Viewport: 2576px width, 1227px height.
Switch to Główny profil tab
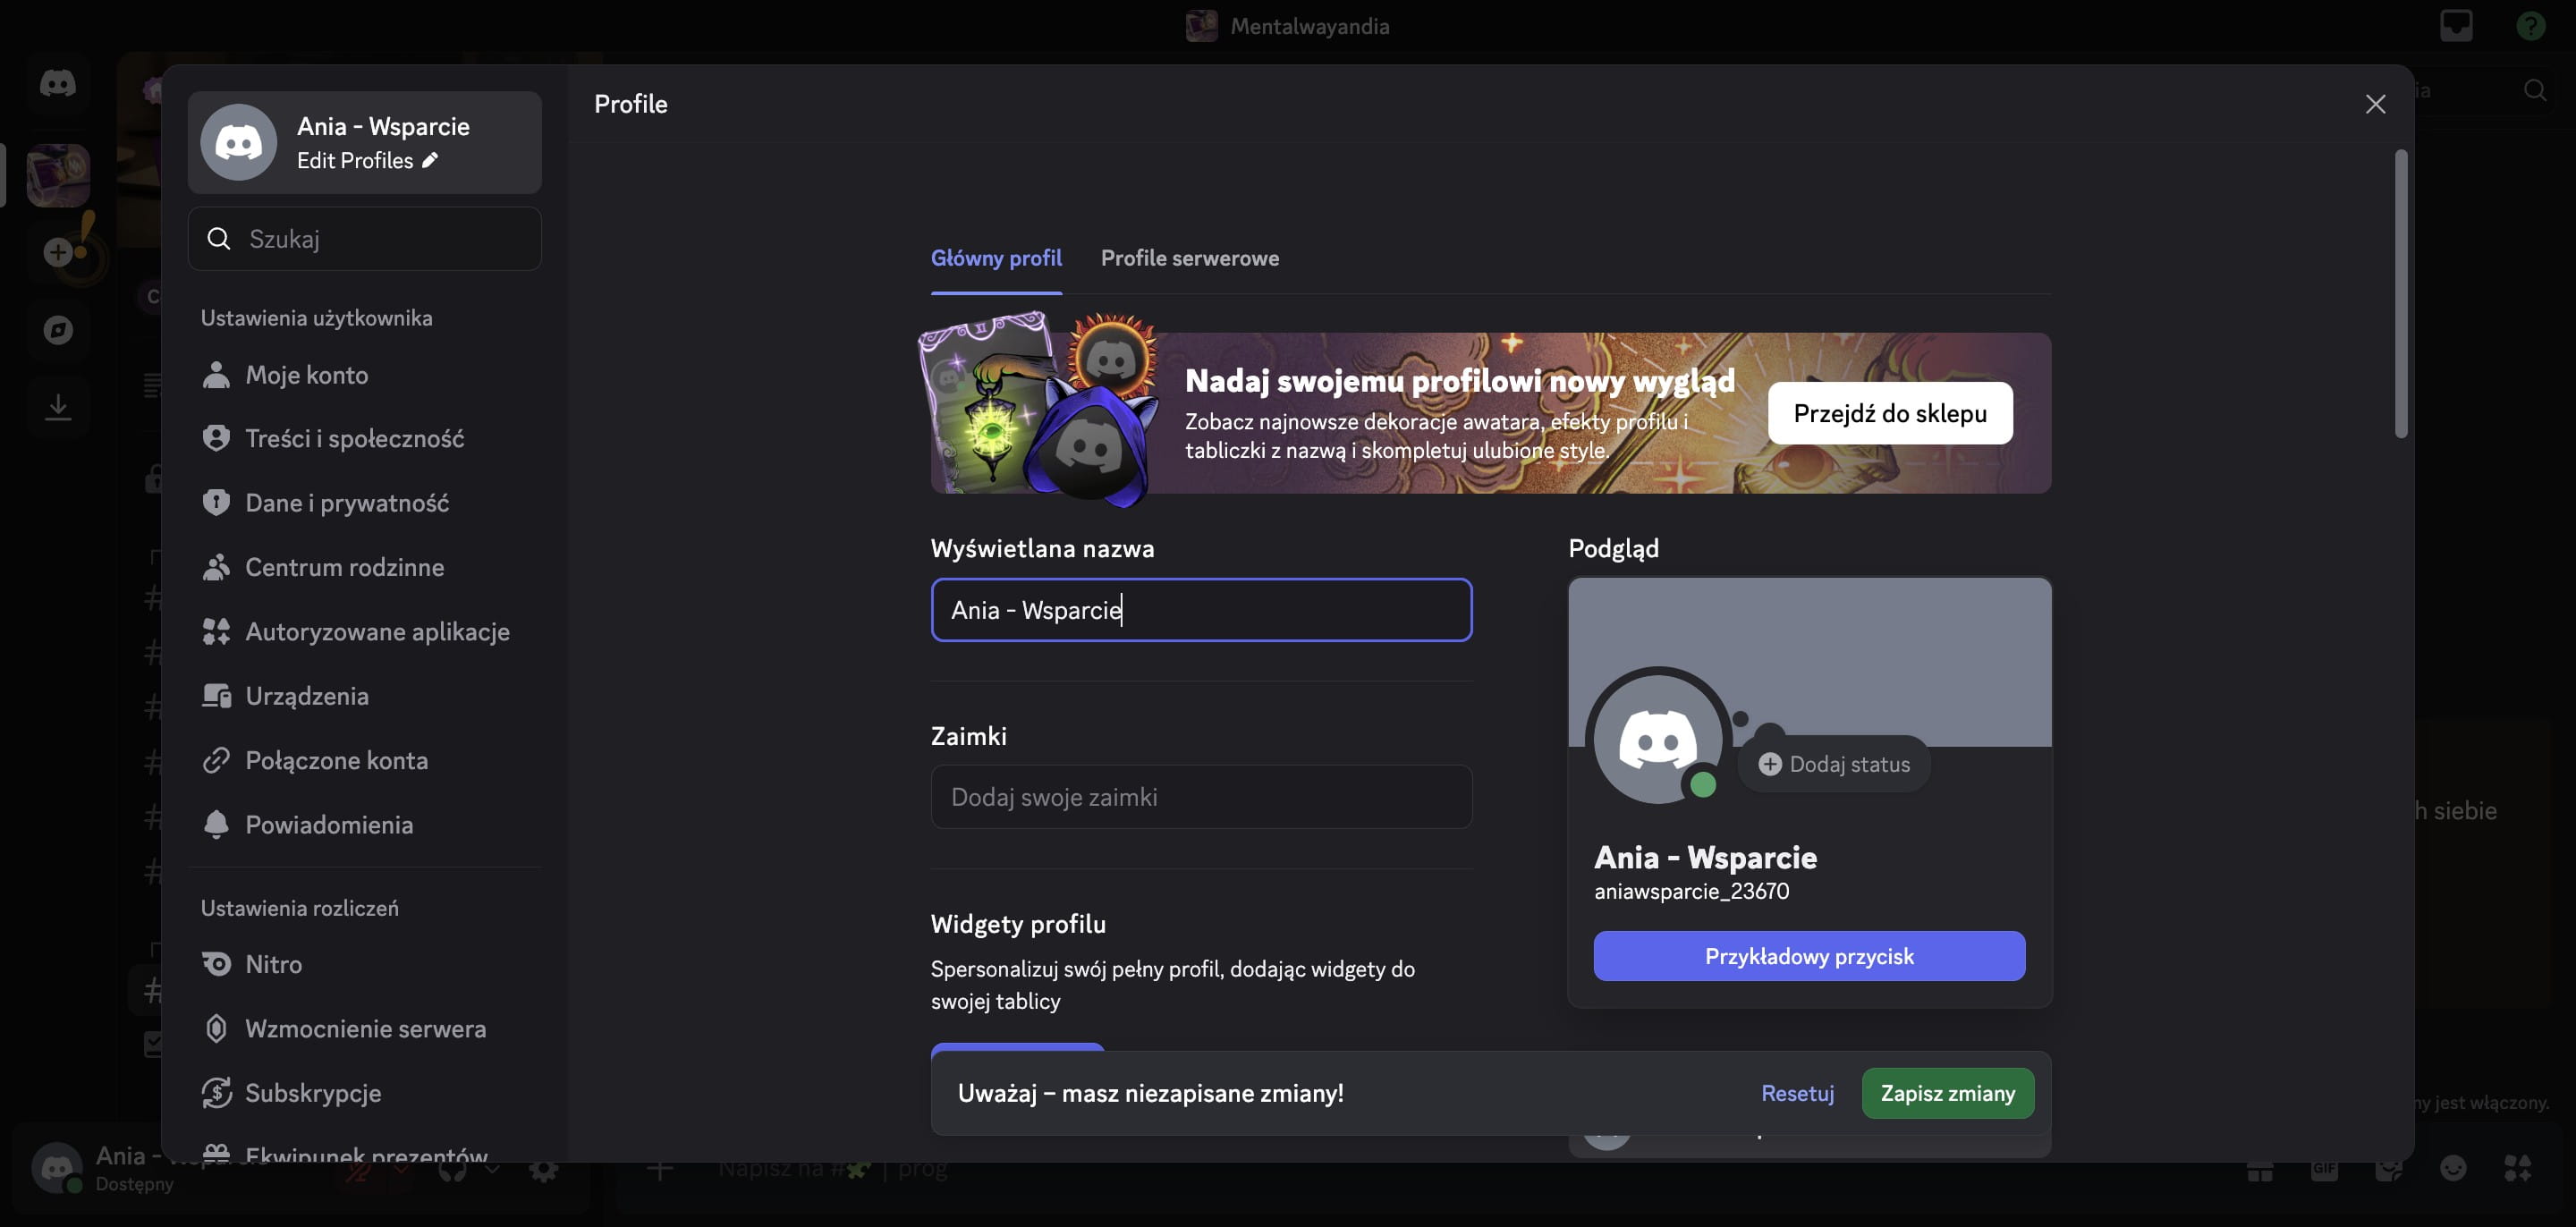click(x=996, y=258)
